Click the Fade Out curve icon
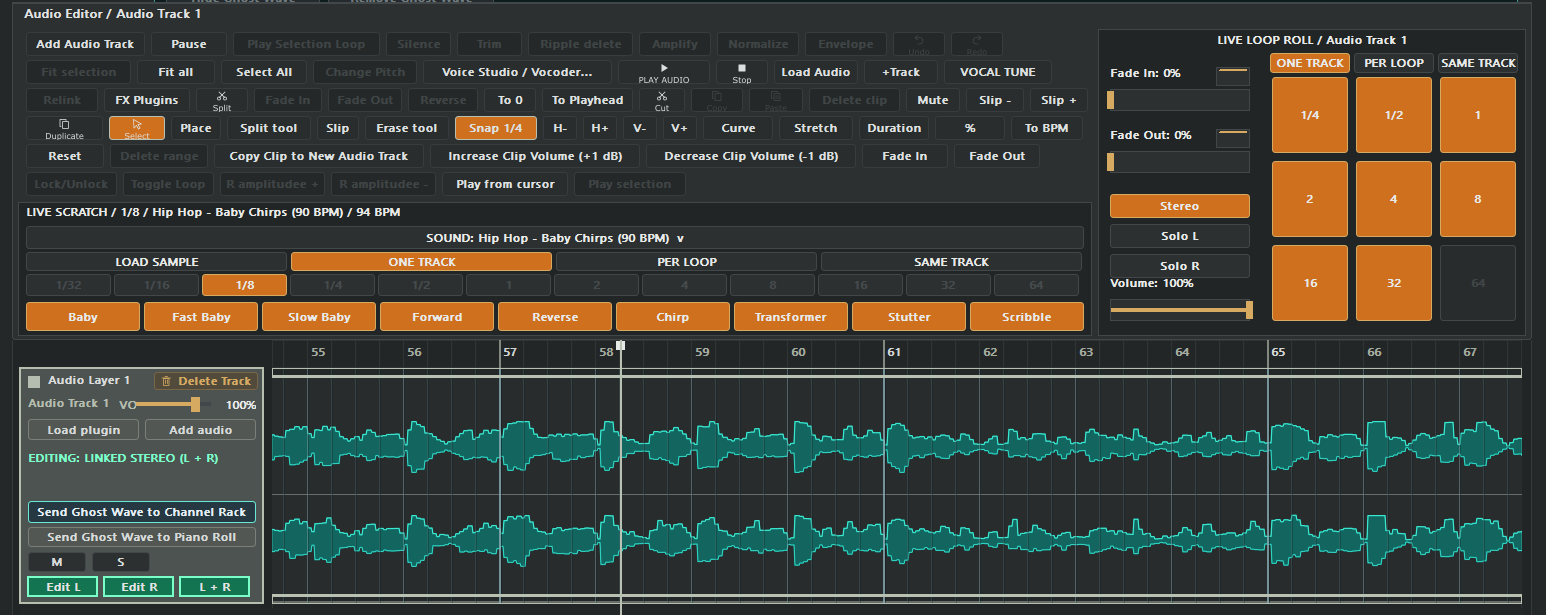Image resolution: width=1546 pixels, height=615 pixels. [1232, 138]
